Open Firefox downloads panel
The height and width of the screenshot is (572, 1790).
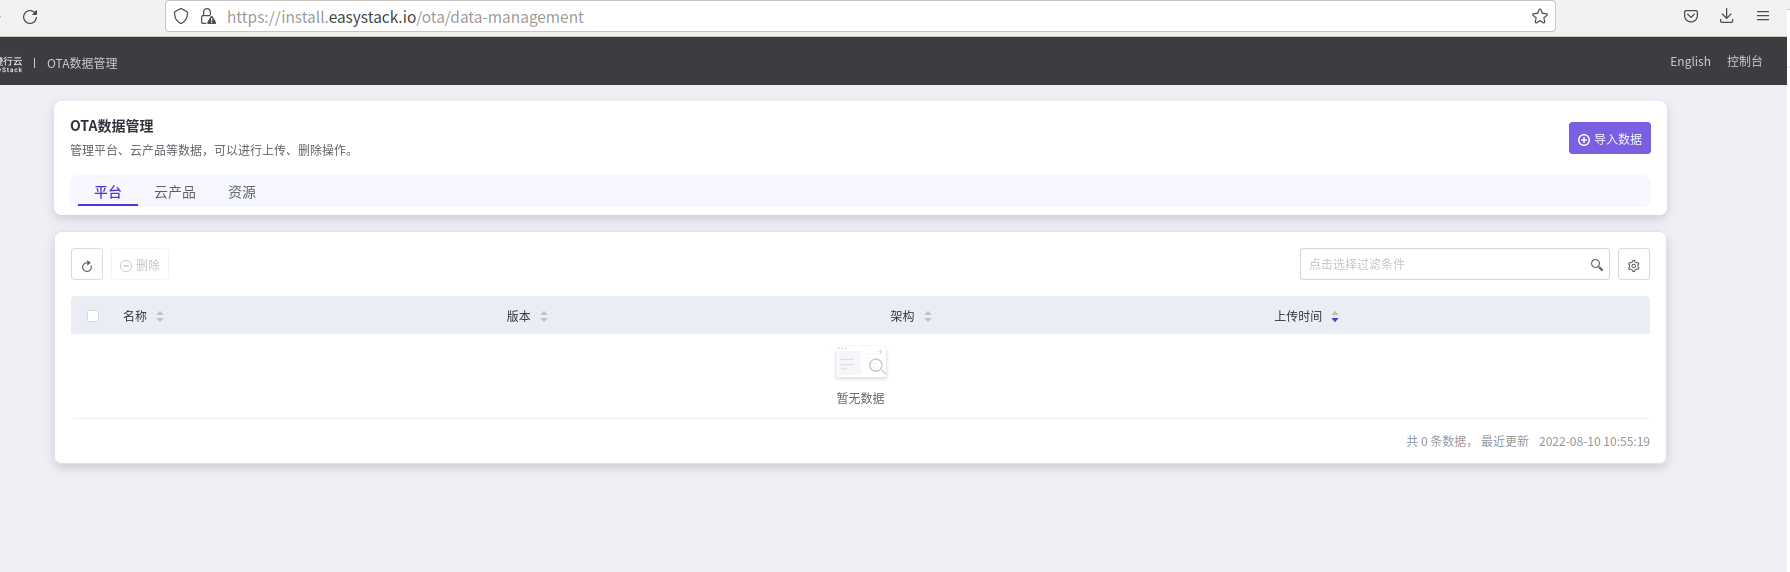[x=1727, y=16]
